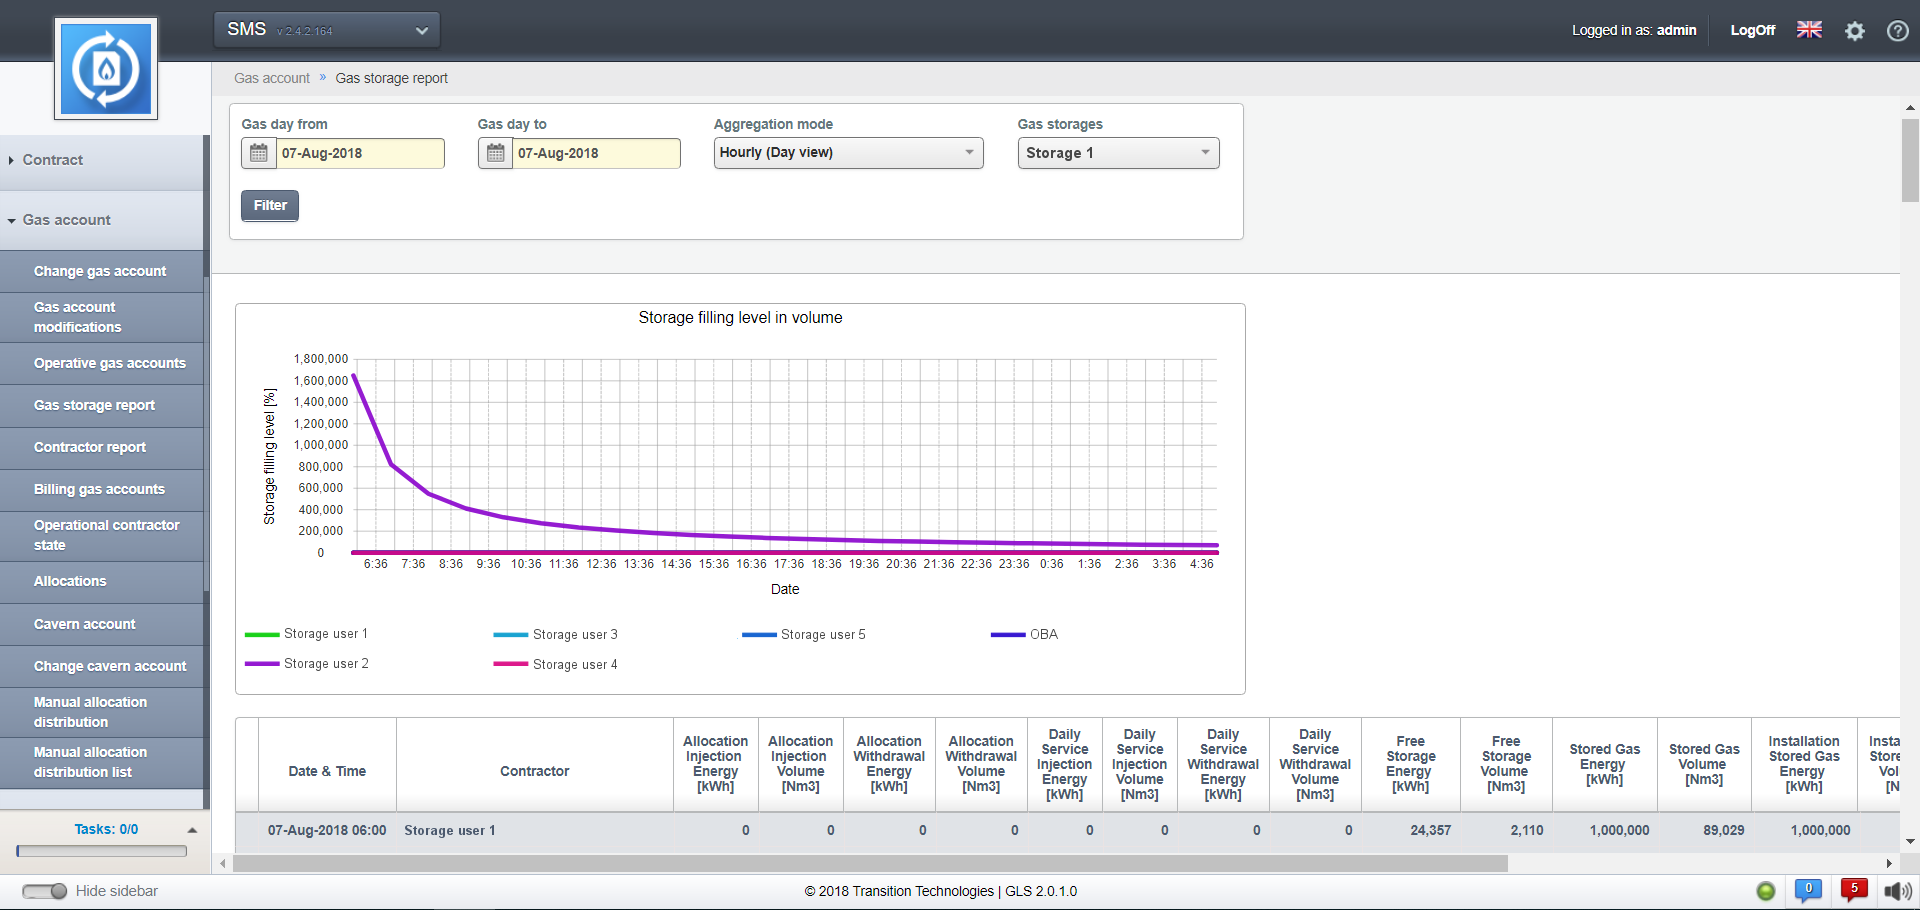The width and height of the screenshot is (1920, 910).
Task: Toggle Storage user 2 legend series
Action: click(x=307, y=664)
